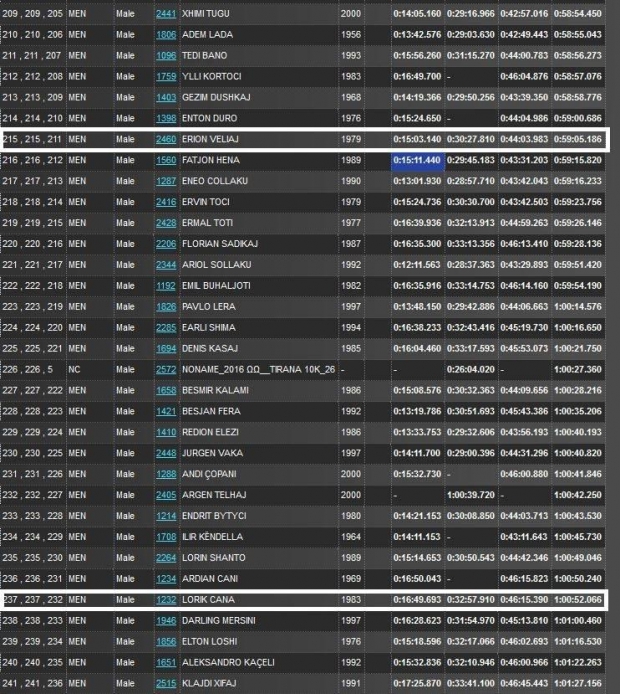620x694 pixels.
Task: Open bib 2441 link for Xhimi Tugu
Action: point(166,14)
